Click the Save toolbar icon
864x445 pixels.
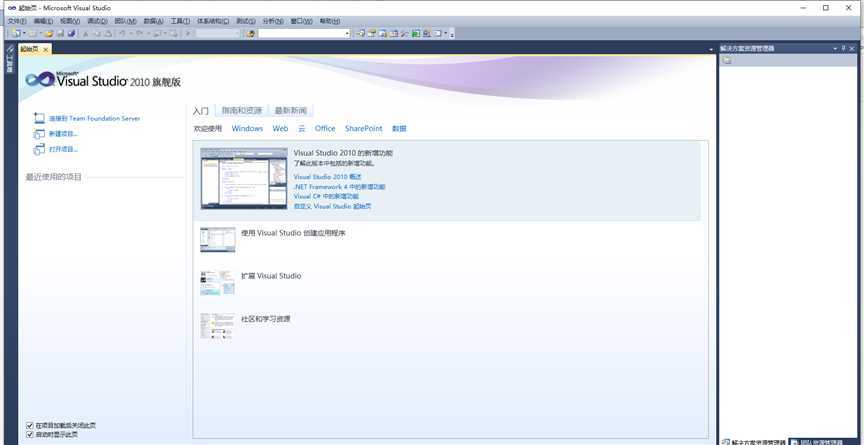click(x=61, y=34)
